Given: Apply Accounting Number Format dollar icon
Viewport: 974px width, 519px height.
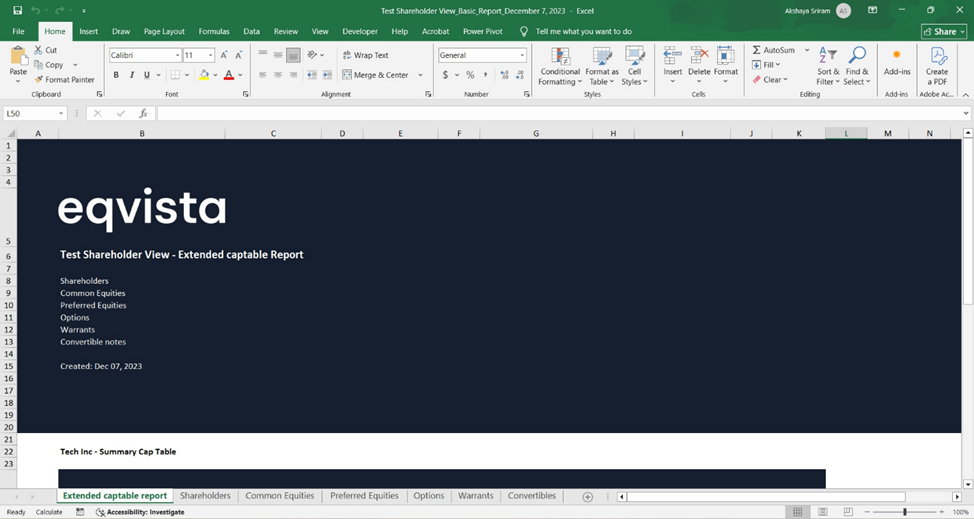Looking at the screenshot, I should [445, 74].
